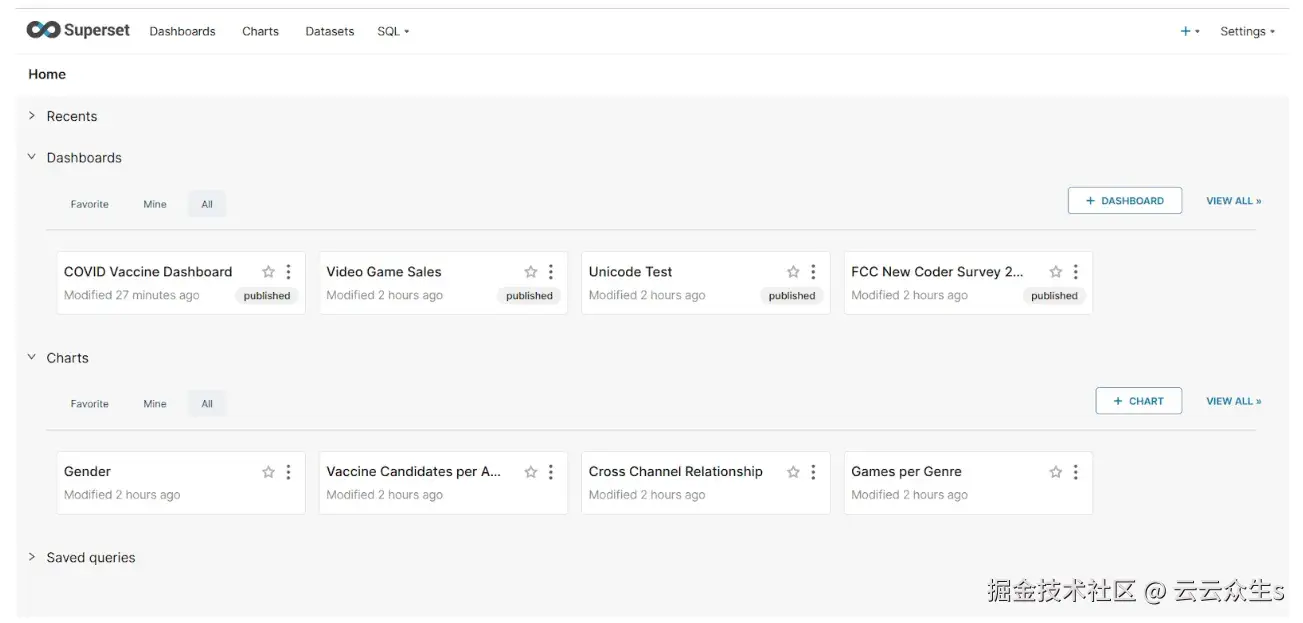This screenshot has height=623, width=1303.
Task: Show only Mine in Dashboards section
Action: (x=155, y=204)
